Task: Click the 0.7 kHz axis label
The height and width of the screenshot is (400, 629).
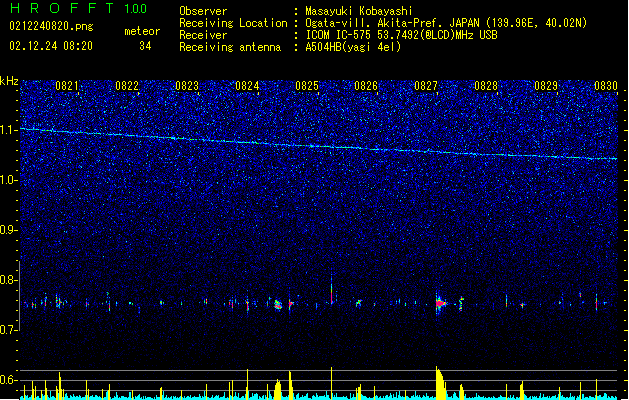Action: [9, 330]
